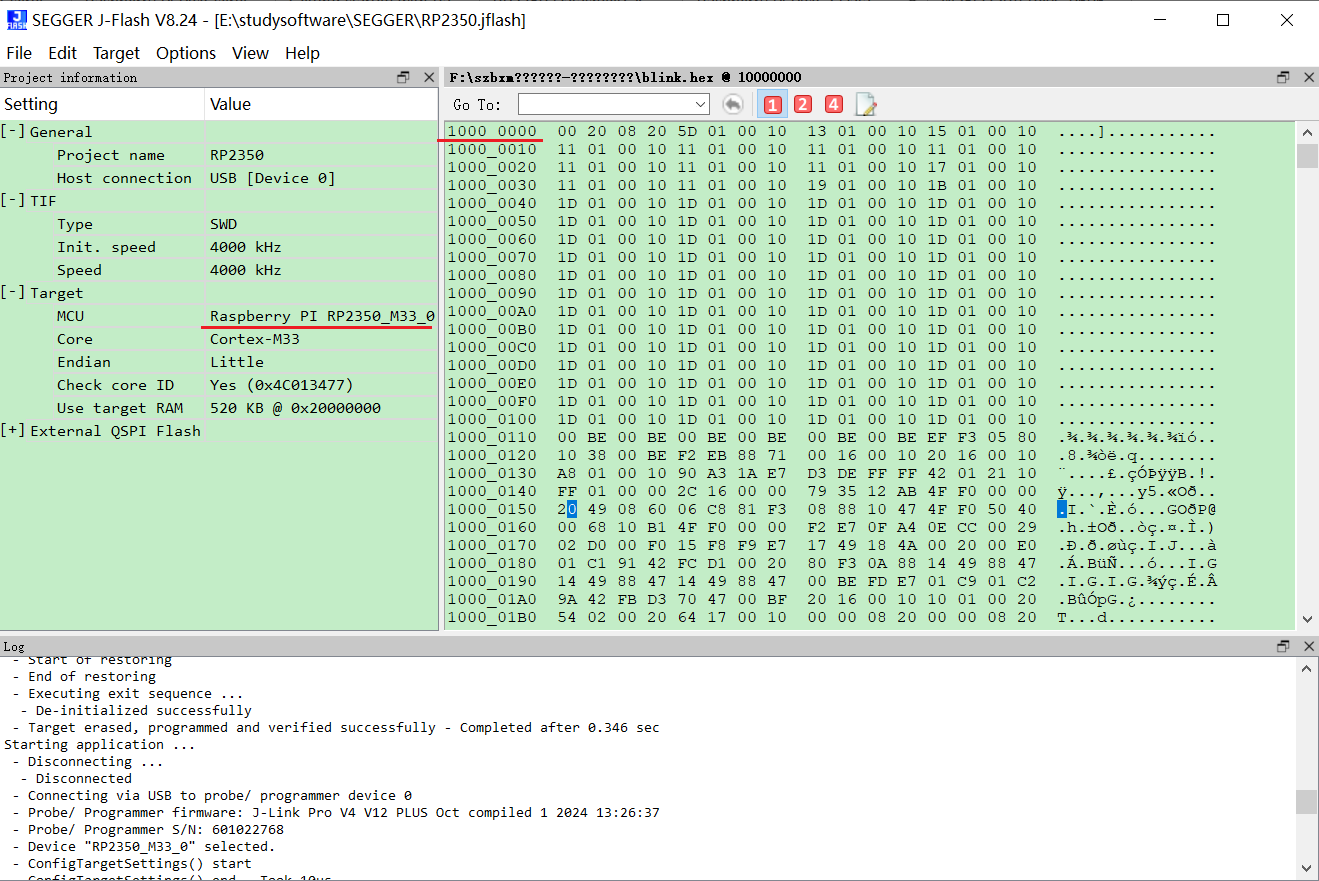Click the edit data notepad icon
This screenshot has width=1319, height=881.
(x=865, y=104)
